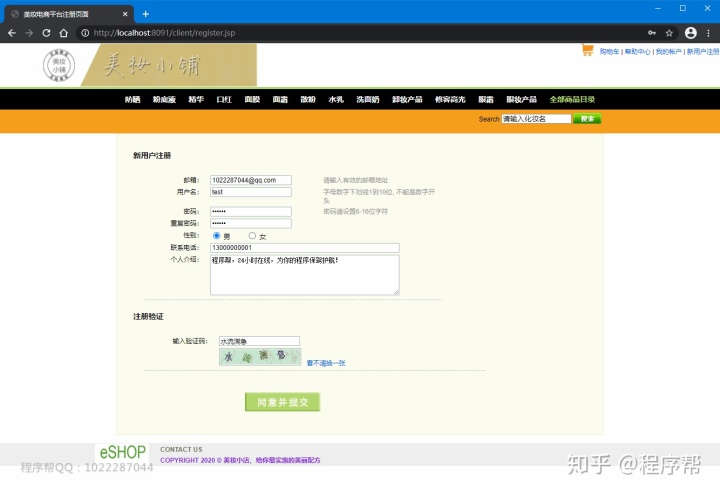Screen dimensions: 720x495
Task: Click the 同意并提交 submit button
Action: coord(282,402)
